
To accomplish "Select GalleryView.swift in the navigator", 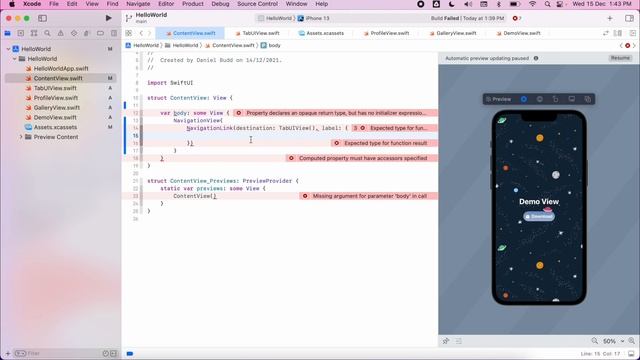I will 56,108.
